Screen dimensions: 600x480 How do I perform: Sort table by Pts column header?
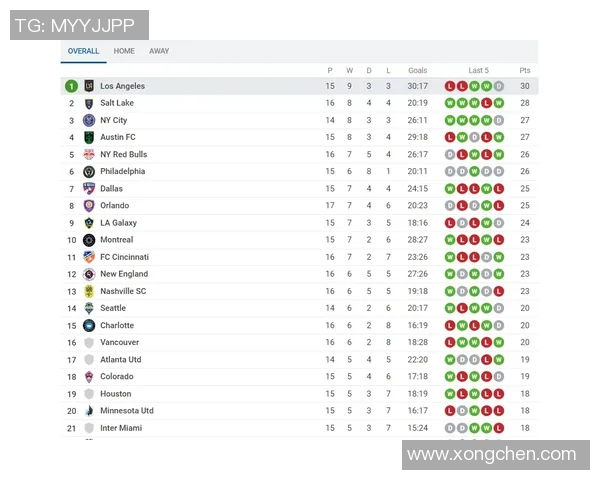pyautogui.click(x=525, y=70)
